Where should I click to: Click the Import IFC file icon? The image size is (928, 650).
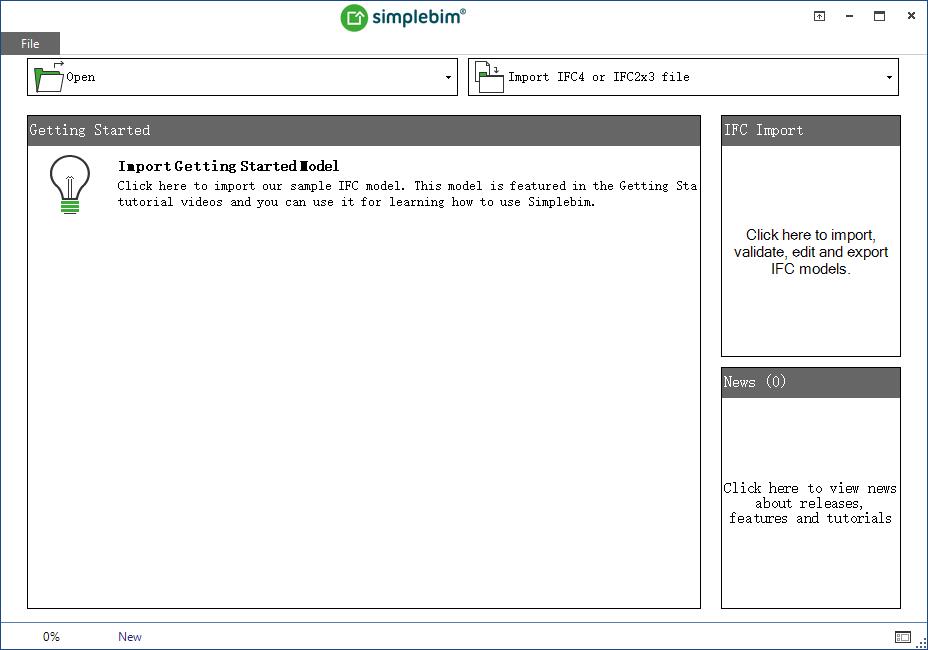point(489,77)
